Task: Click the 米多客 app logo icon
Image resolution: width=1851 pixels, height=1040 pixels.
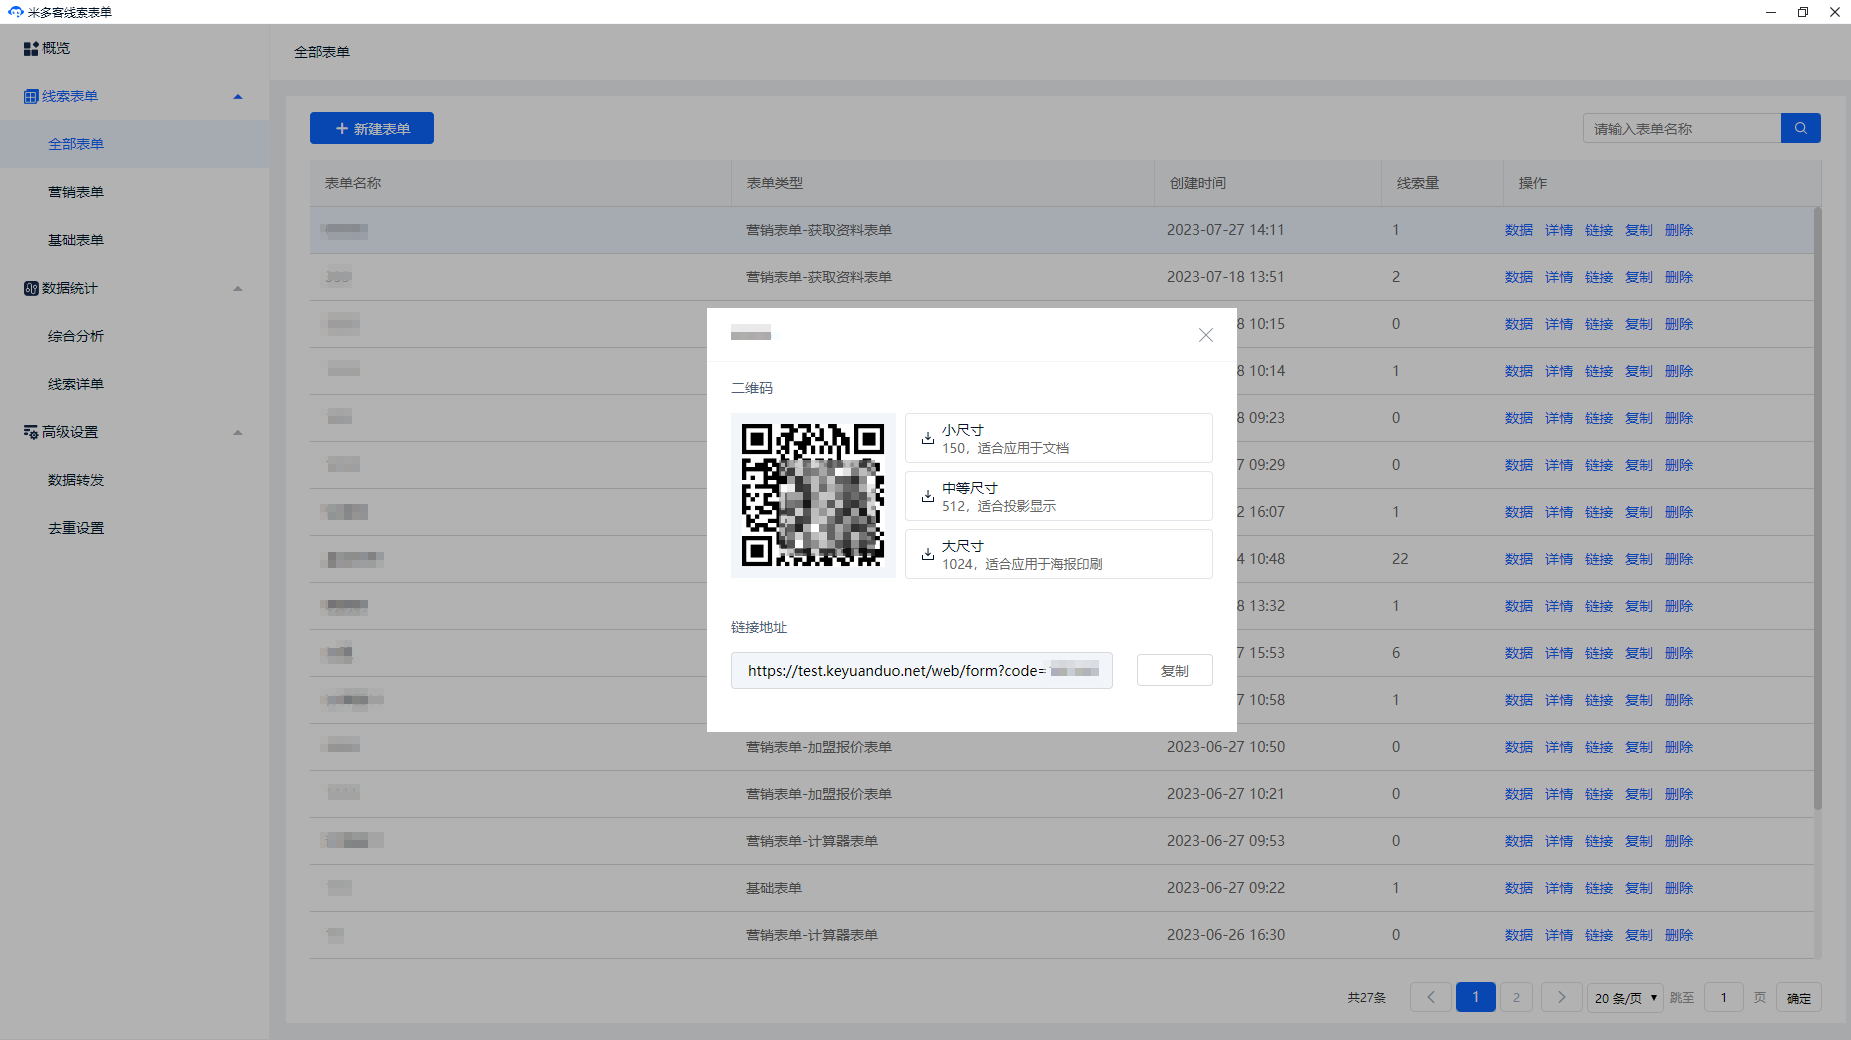Action: click(15, 12)
